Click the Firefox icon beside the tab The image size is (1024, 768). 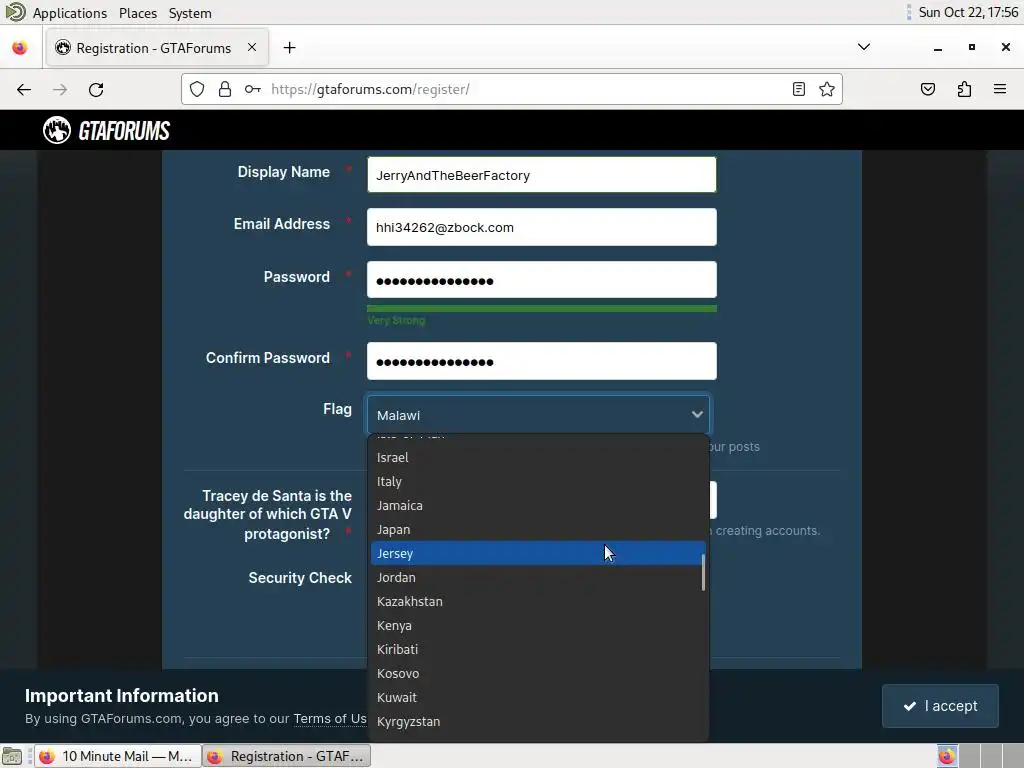[x=20, y=48]
